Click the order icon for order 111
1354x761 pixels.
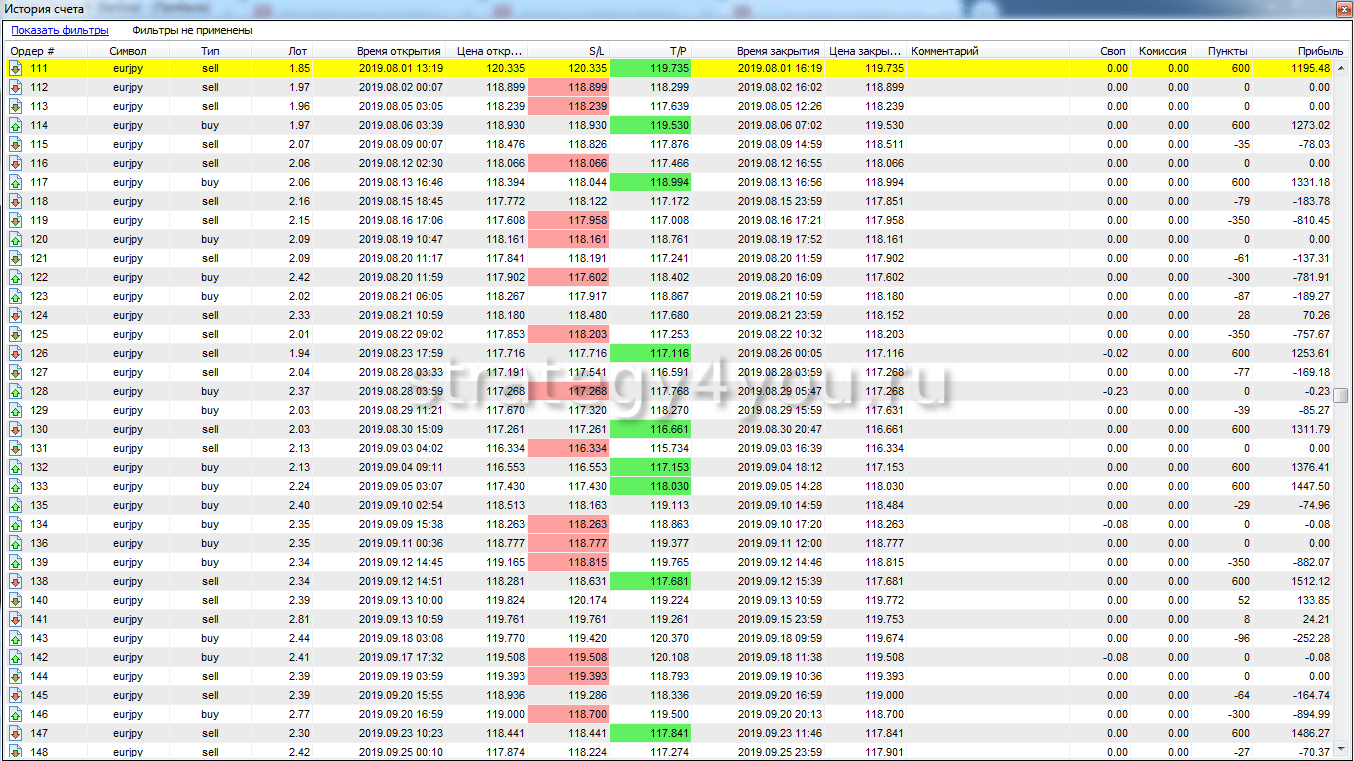(16, 68)
